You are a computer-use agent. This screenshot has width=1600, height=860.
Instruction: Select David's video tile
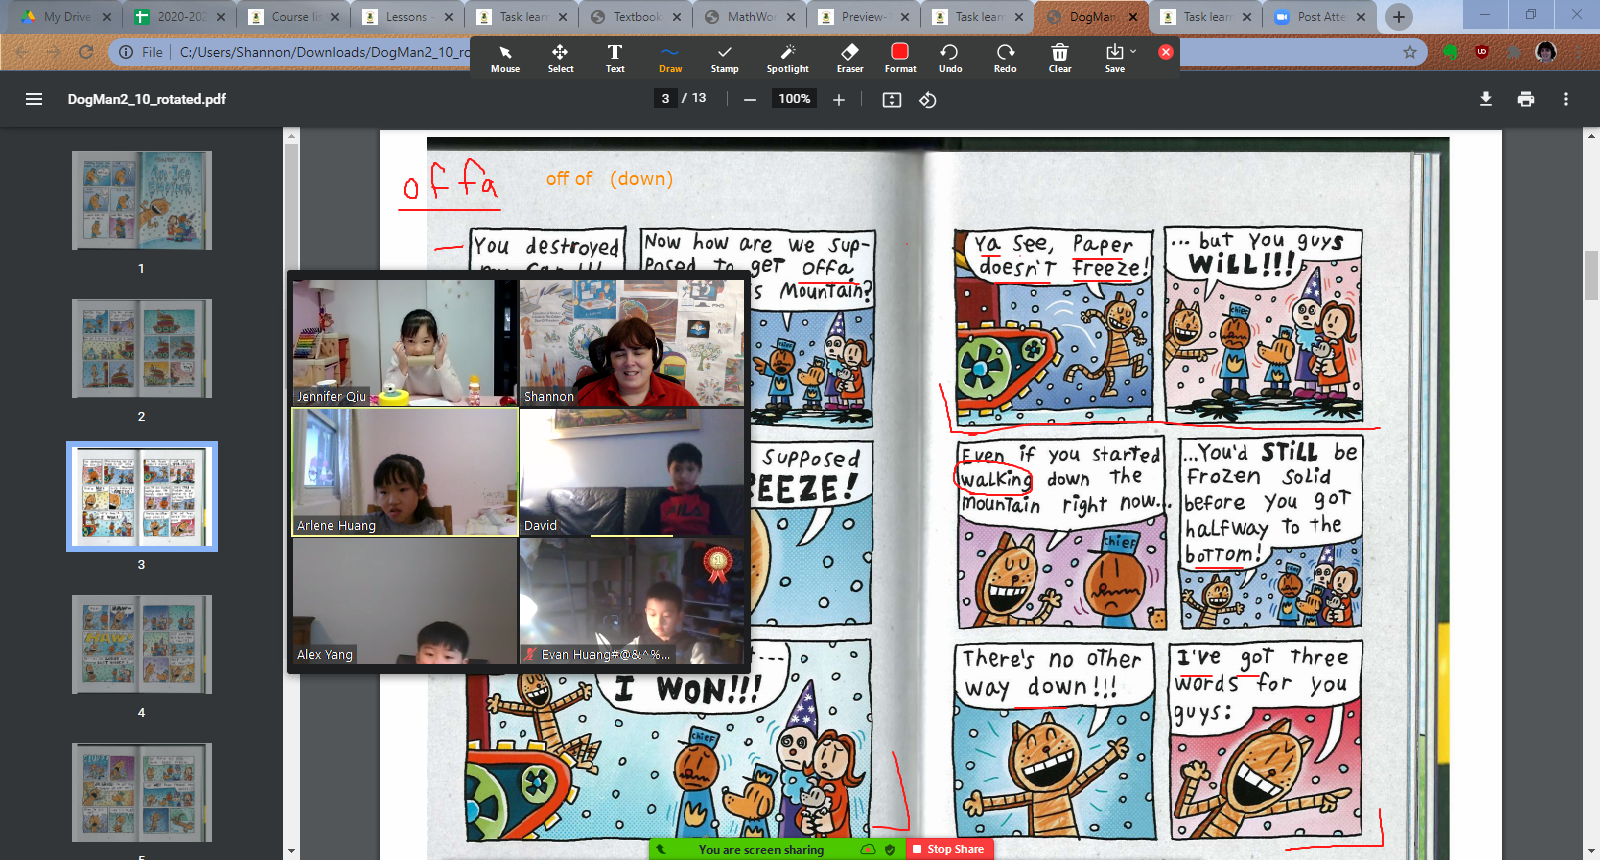pos(632,472)
